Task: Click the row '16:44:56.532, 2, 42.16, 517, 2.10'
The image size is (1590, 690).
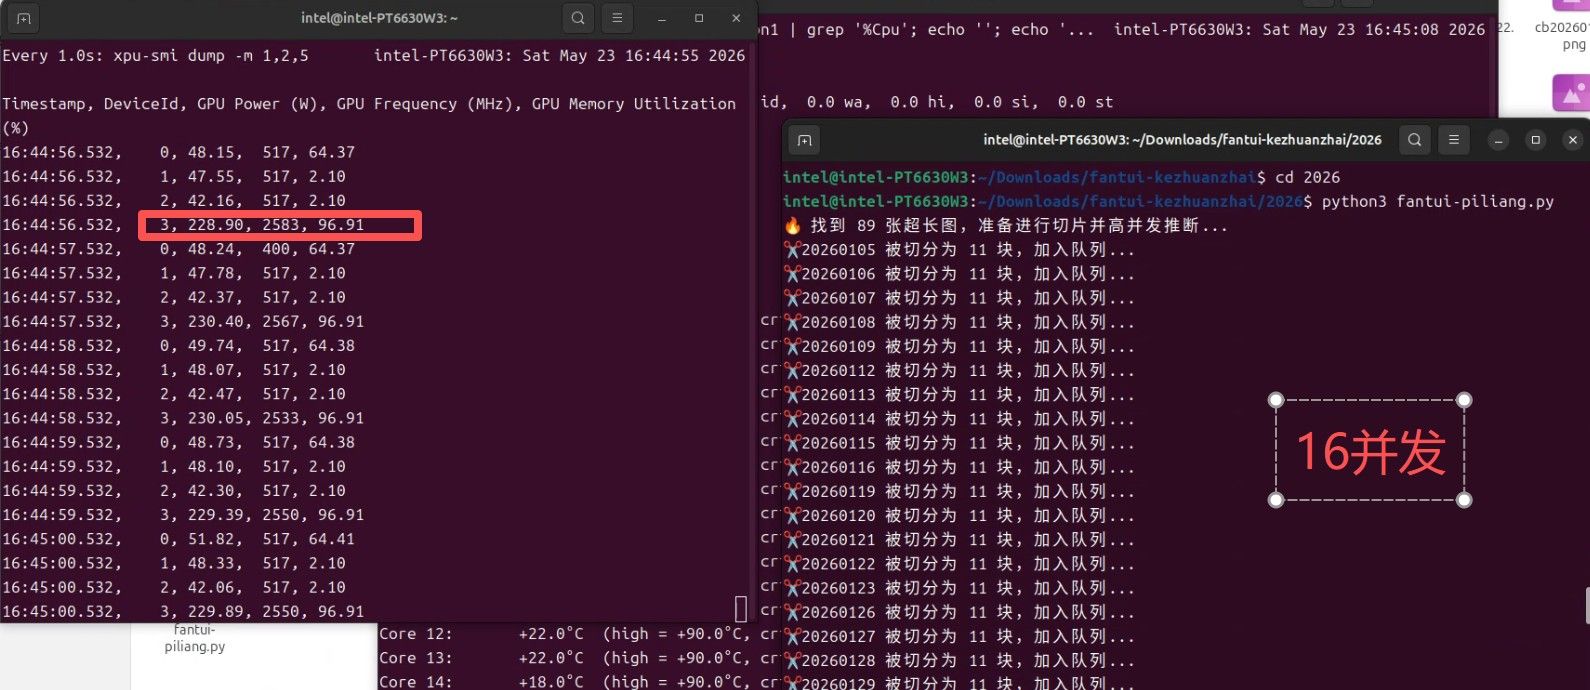Action: tap(174, 200)
